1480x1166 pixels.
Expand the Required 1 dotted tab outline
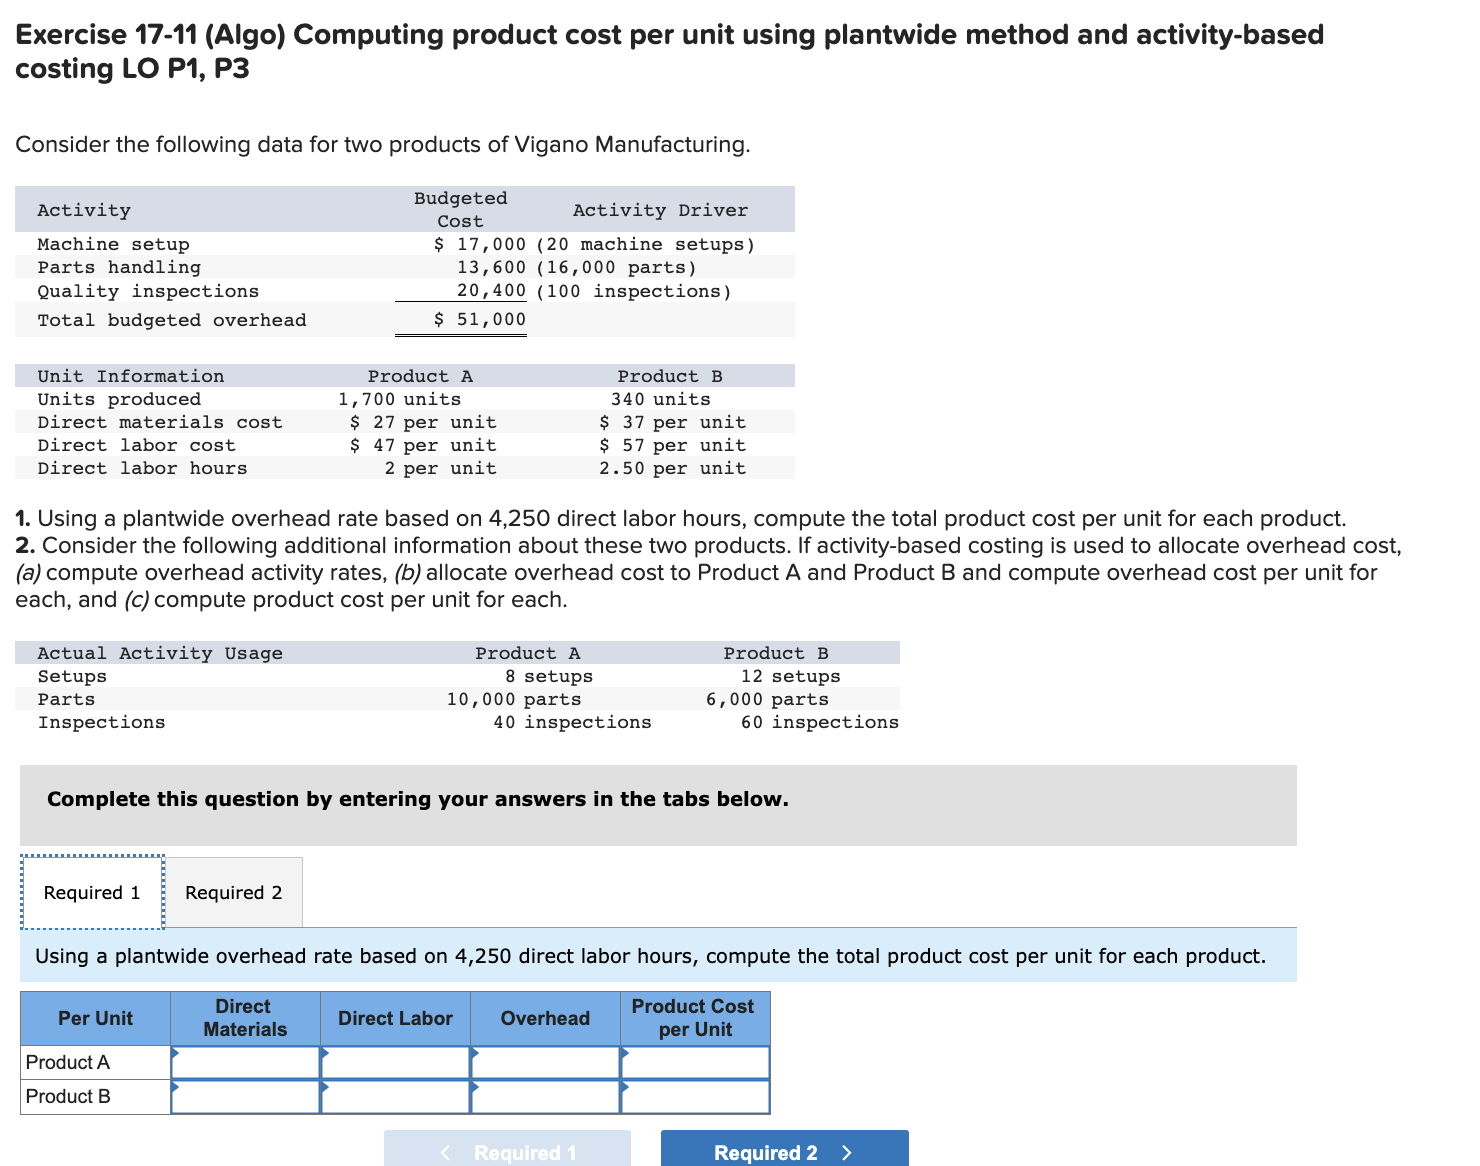click(x=90, y=892)
